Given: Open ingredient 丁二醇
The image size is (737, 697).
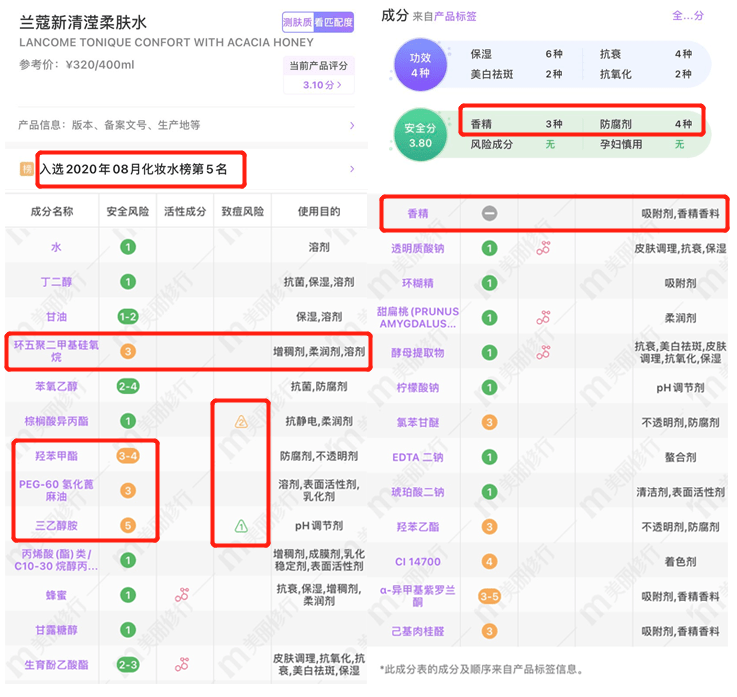Looking at the screenshot, I should 56,282.
